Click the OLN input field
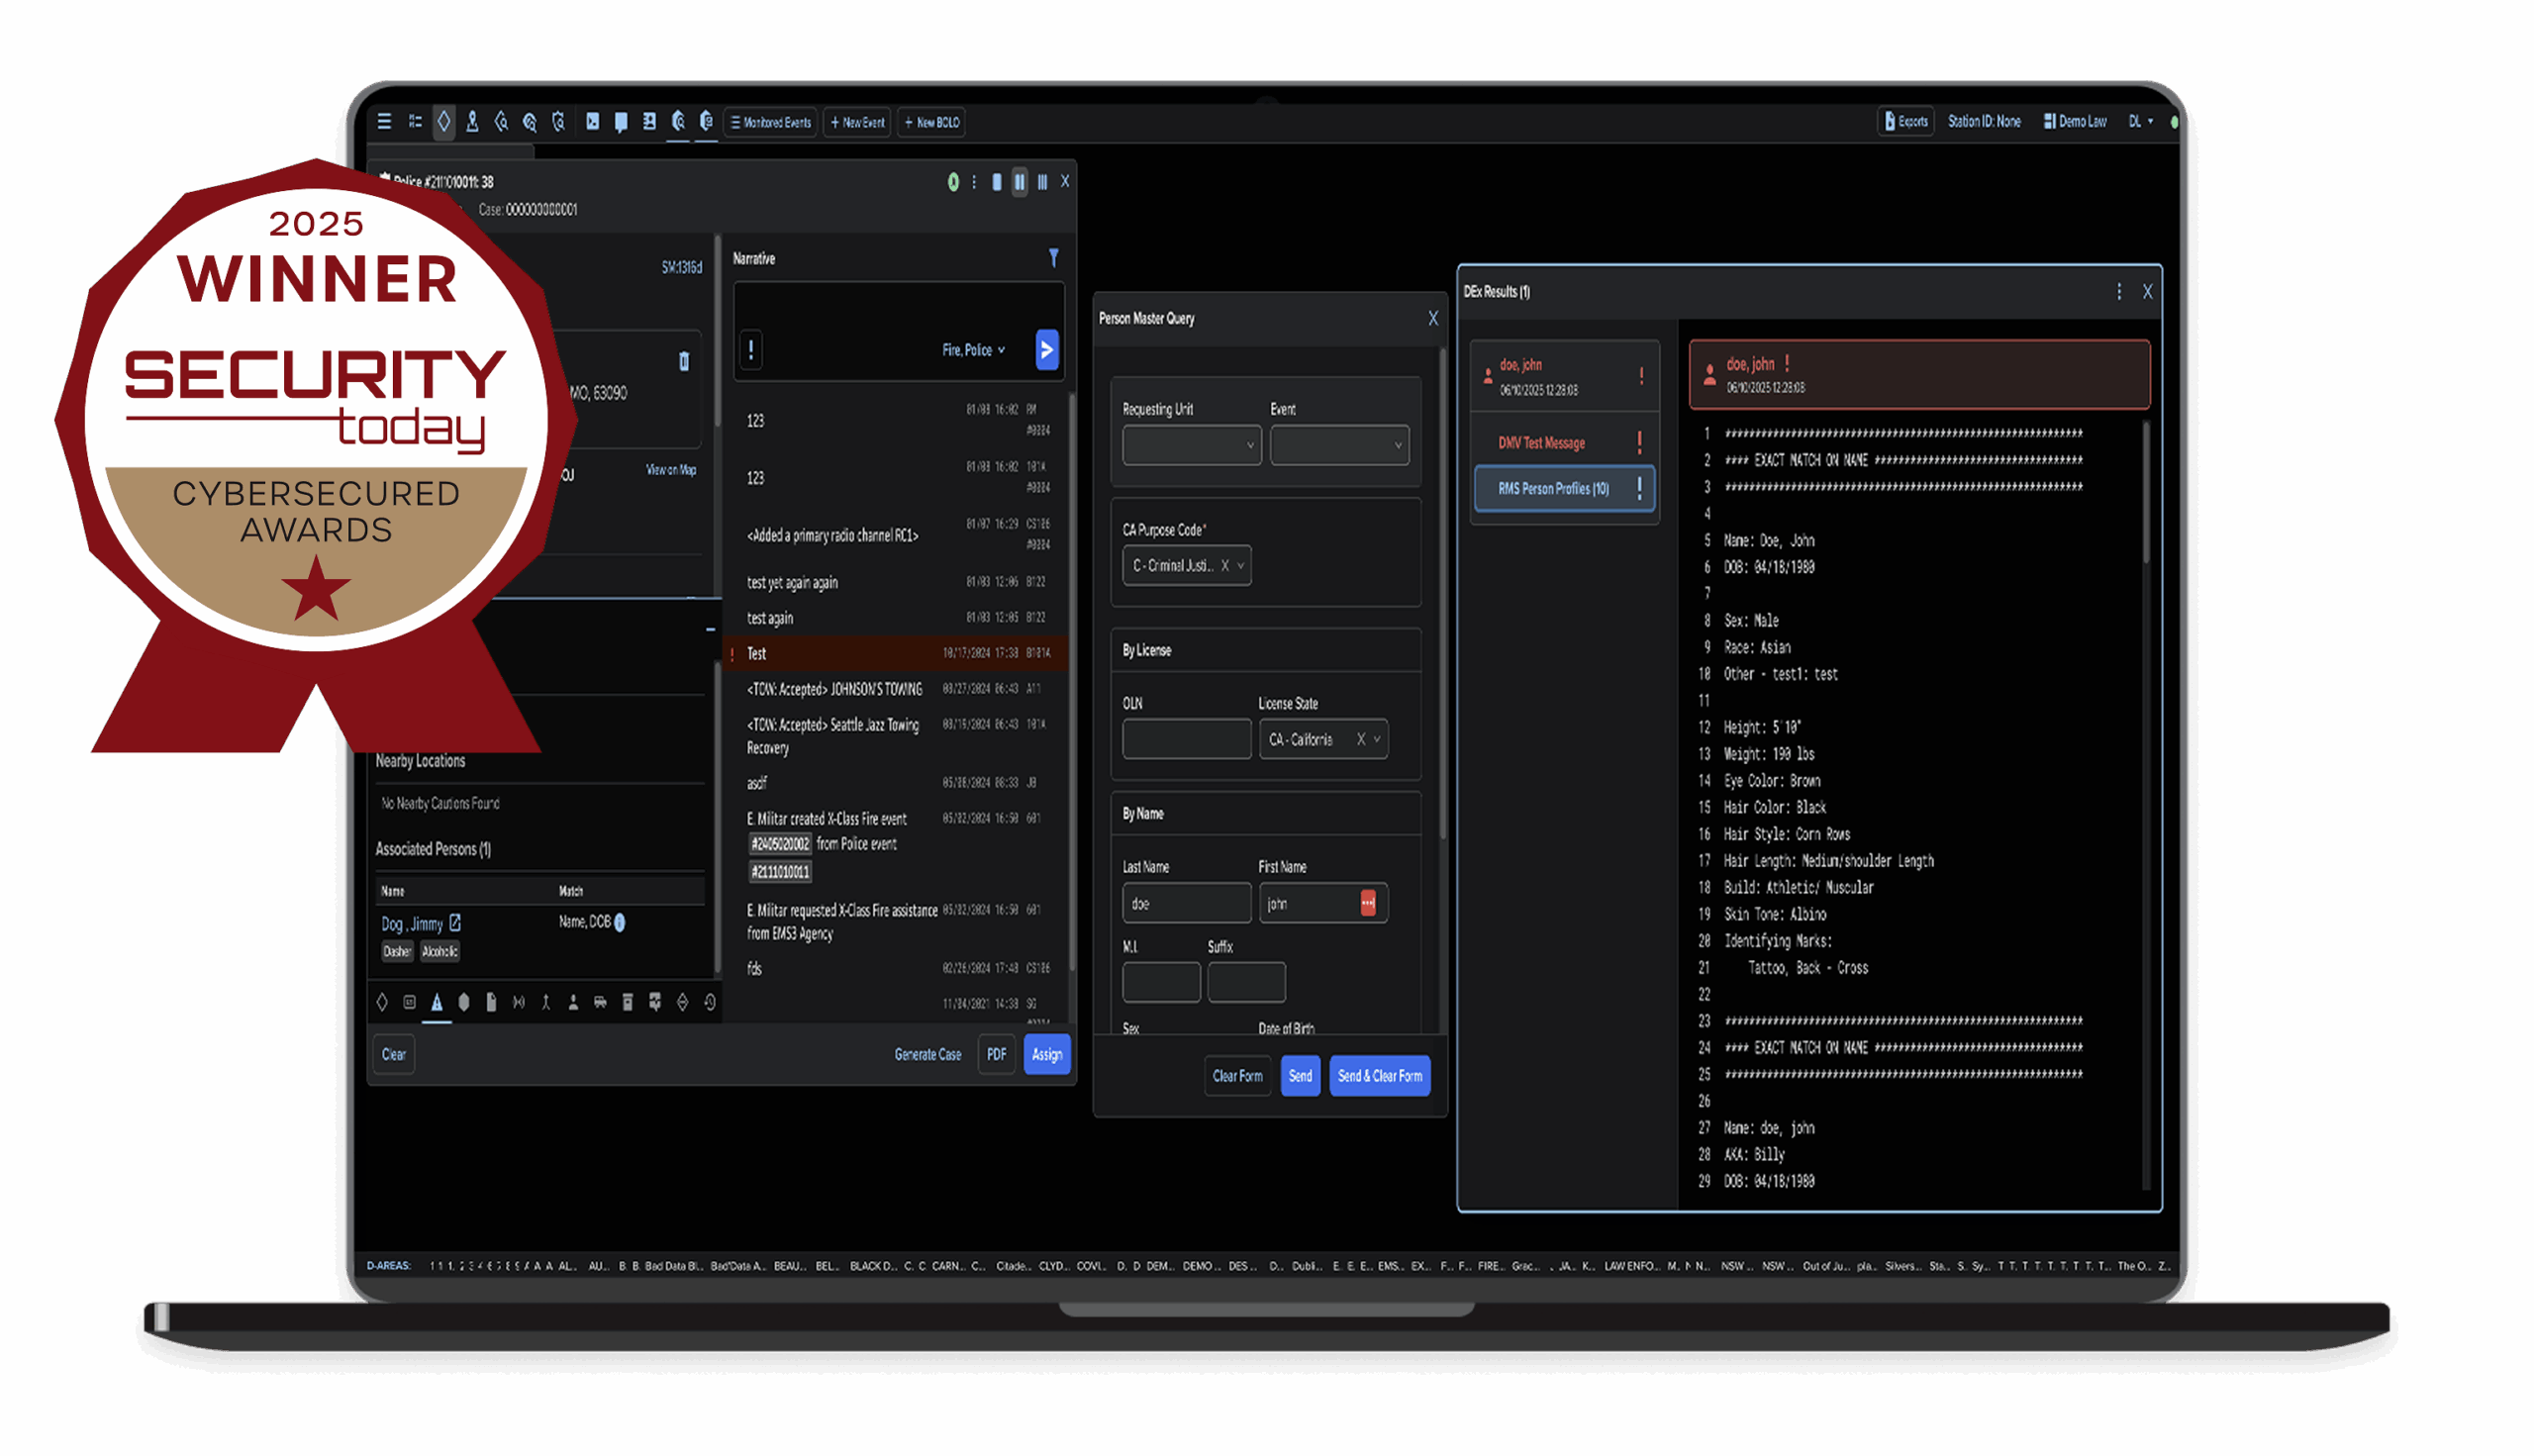 (x=1186, y=740)
